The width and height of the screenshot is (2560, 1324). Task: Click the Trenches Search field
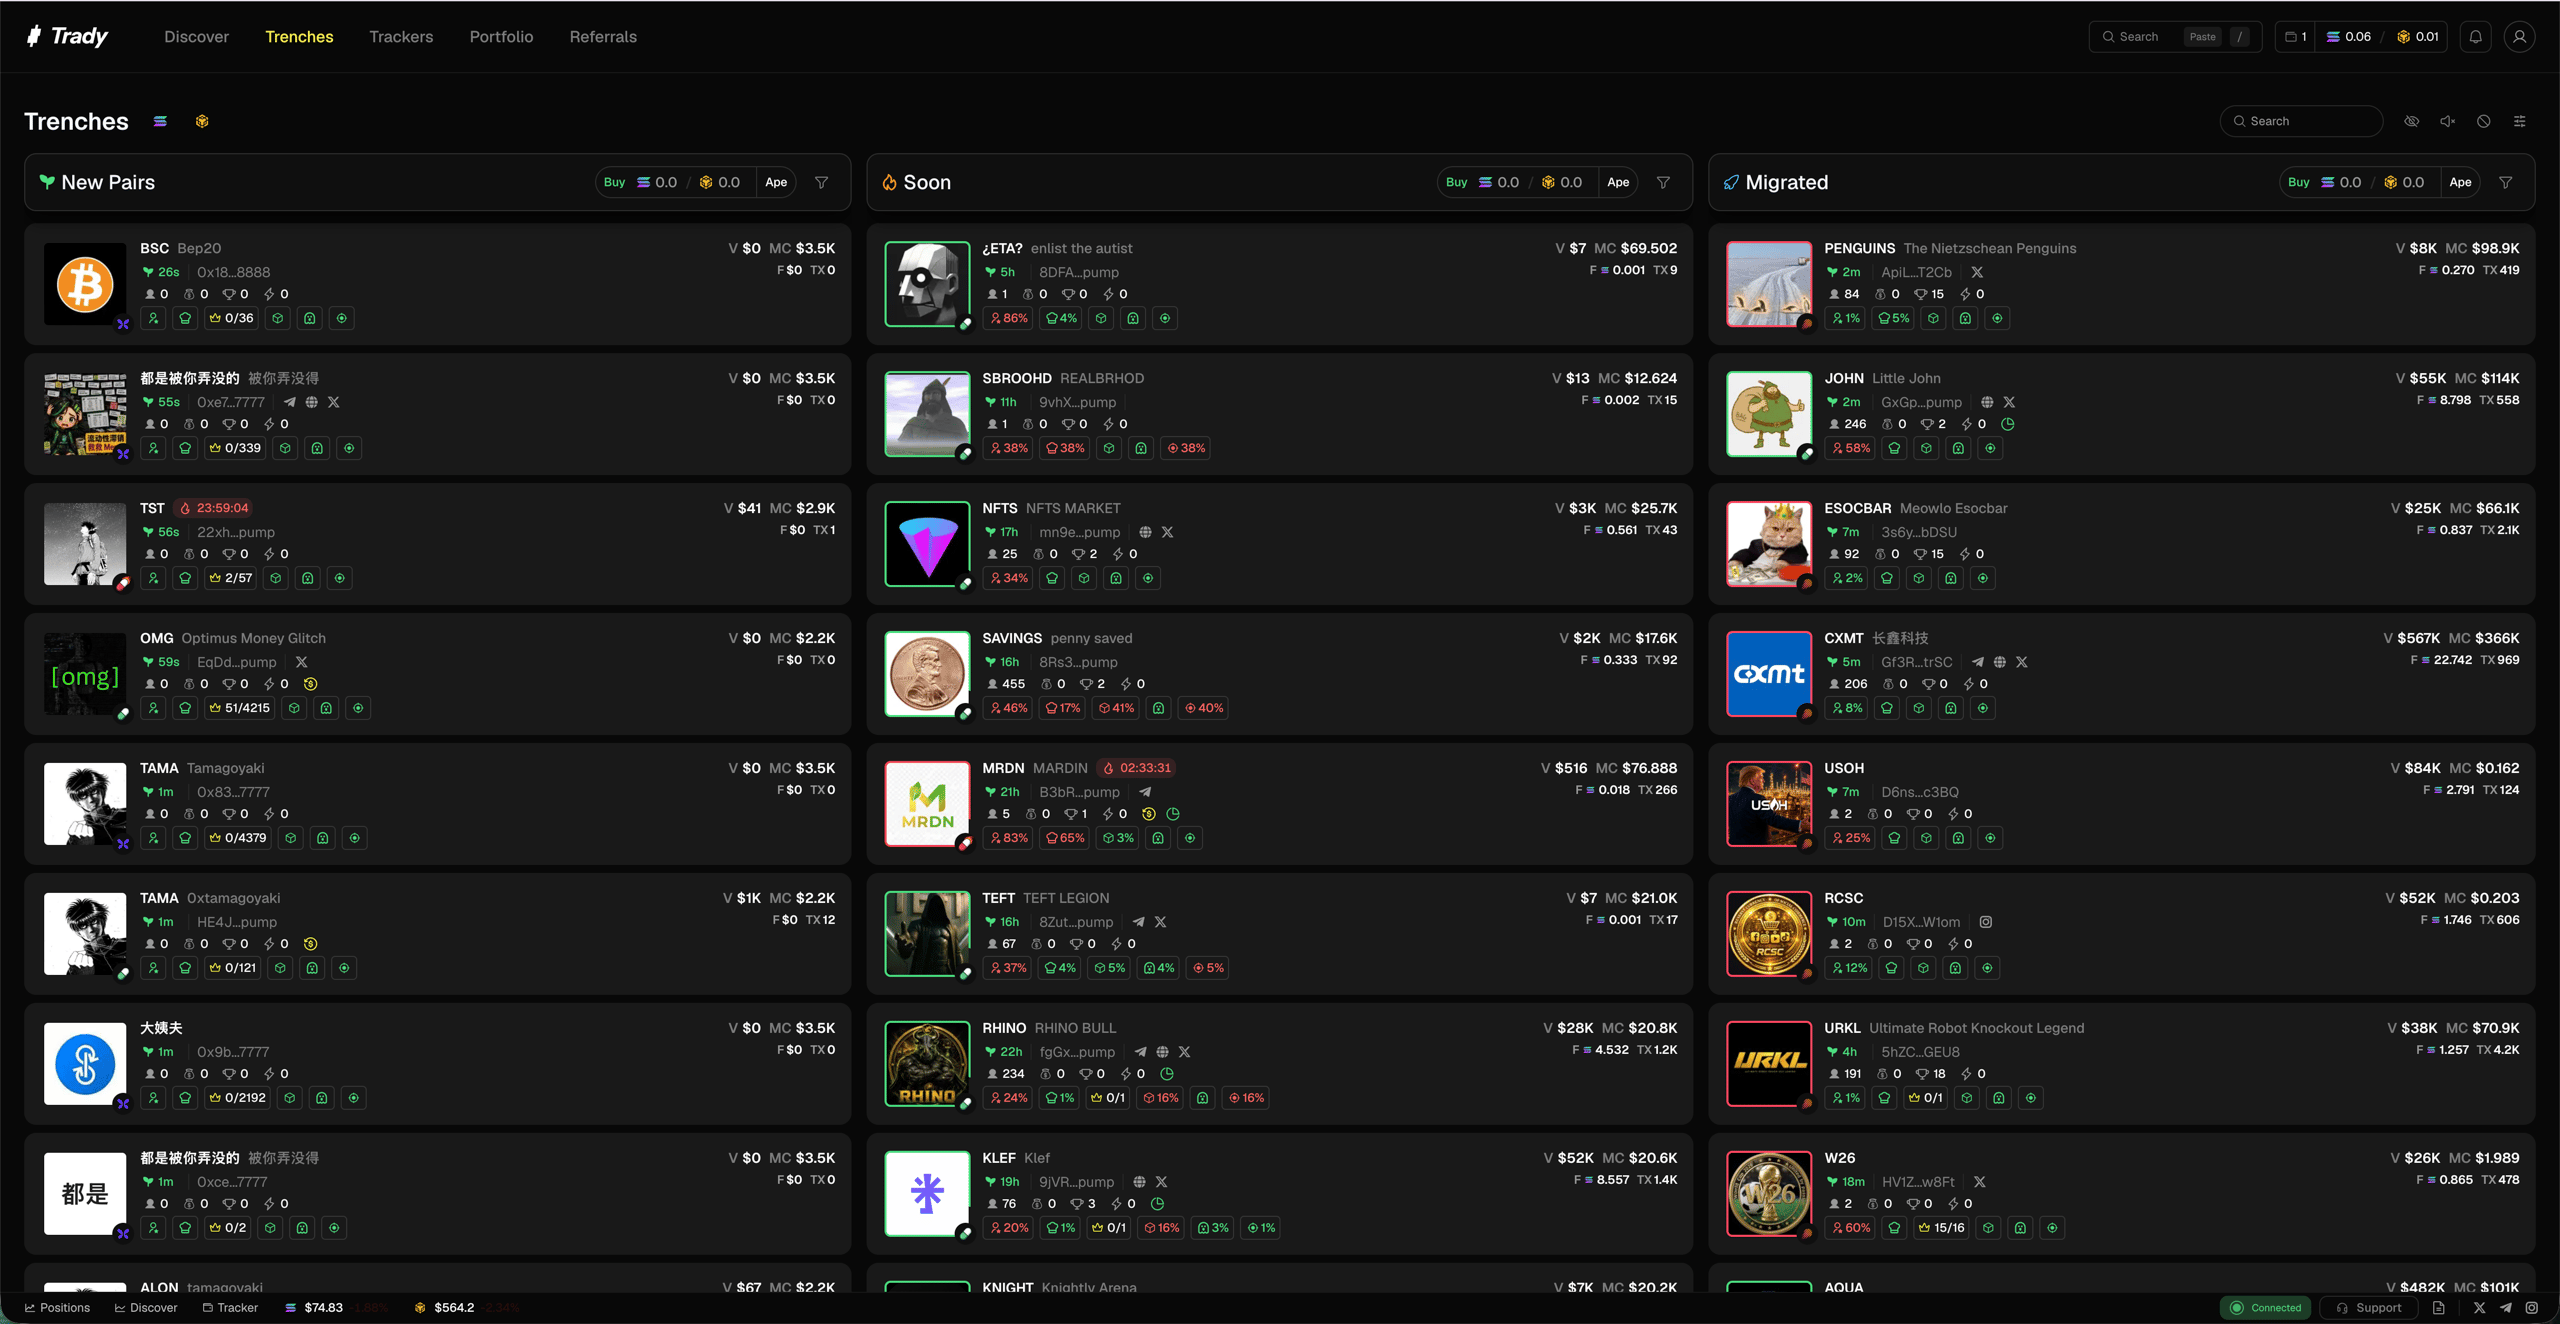pyautogui.click(x=2302, y=121)
